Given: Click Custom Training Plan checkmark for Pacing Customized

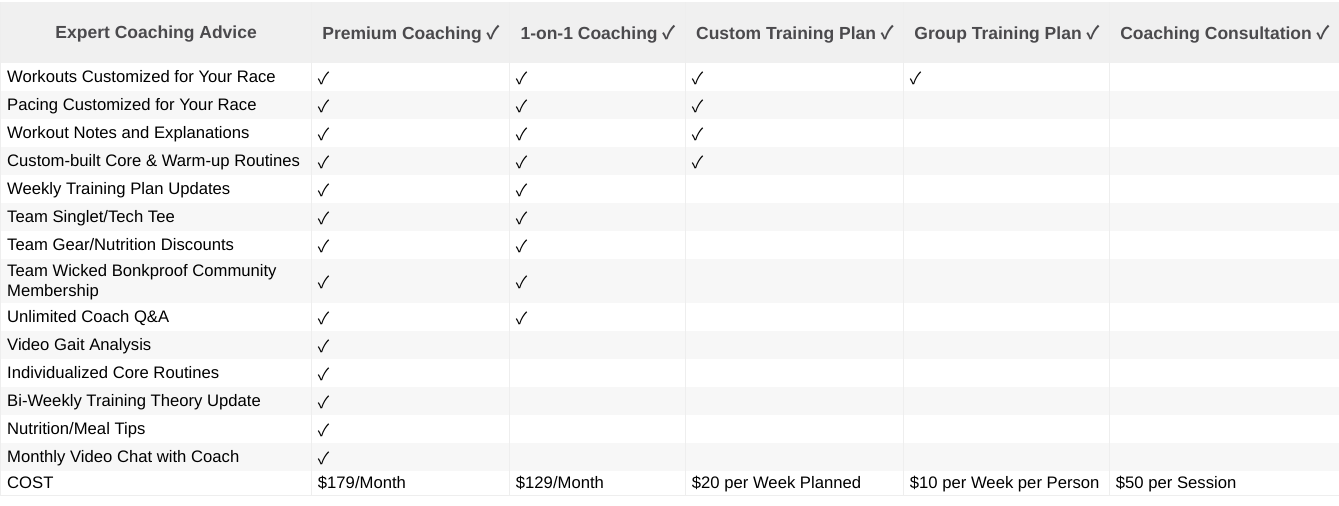Looking at the screenshot, I should coord(698,106).
